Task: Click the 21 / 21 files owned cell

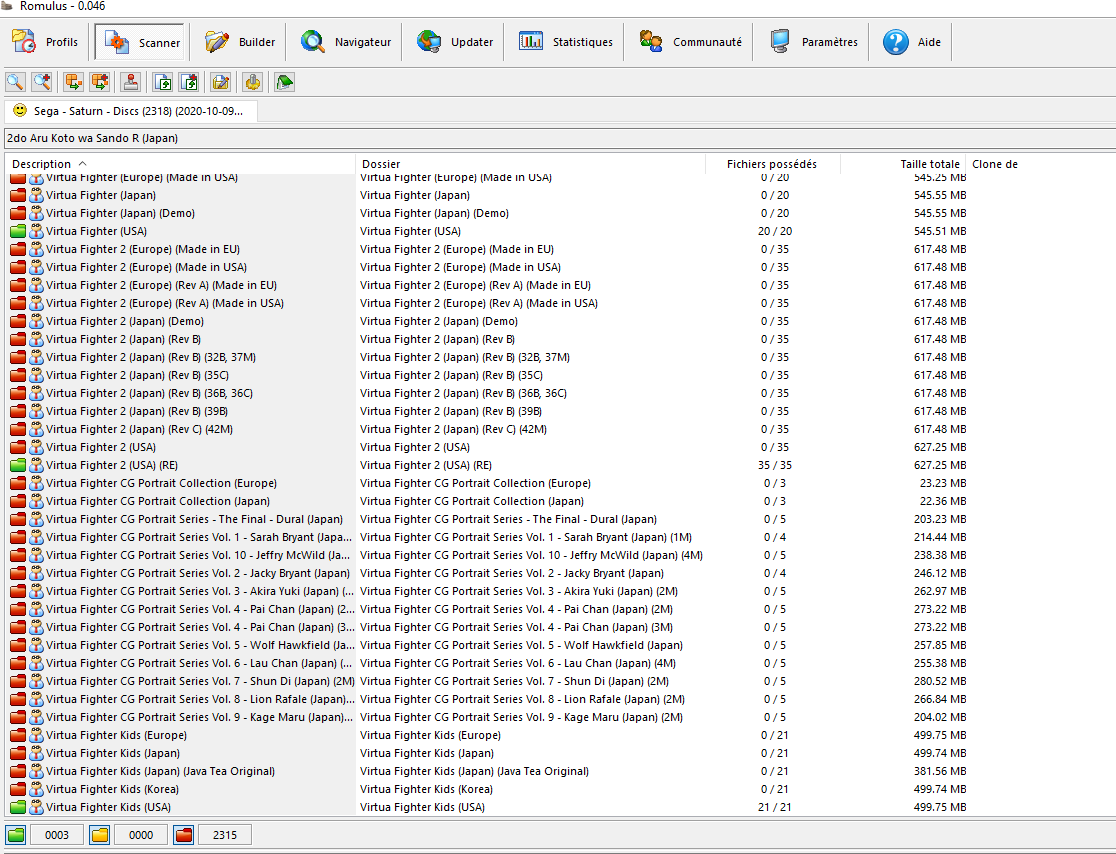Action: pyautogui.click(x=774, y=807)
